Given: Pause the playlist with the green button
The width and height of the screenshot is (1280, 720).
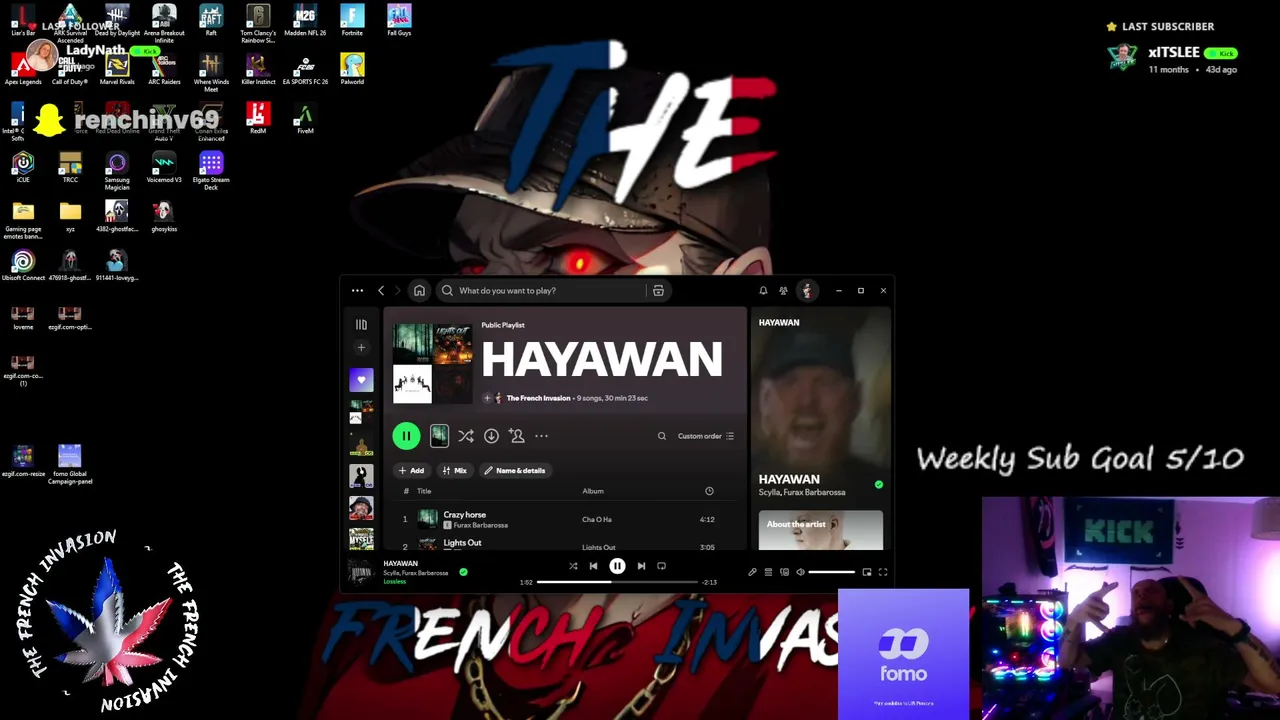Looking at the screenshot, I should pyautogui.click(x=406, y=436).
